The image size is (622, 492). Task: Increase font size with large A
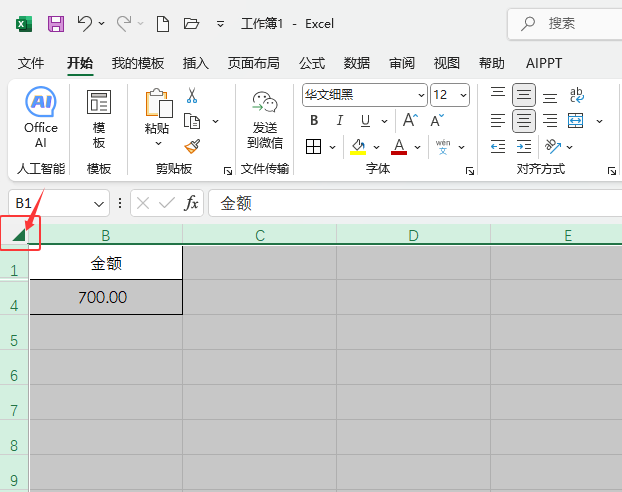pyautogui.click(x=410, y=120)
